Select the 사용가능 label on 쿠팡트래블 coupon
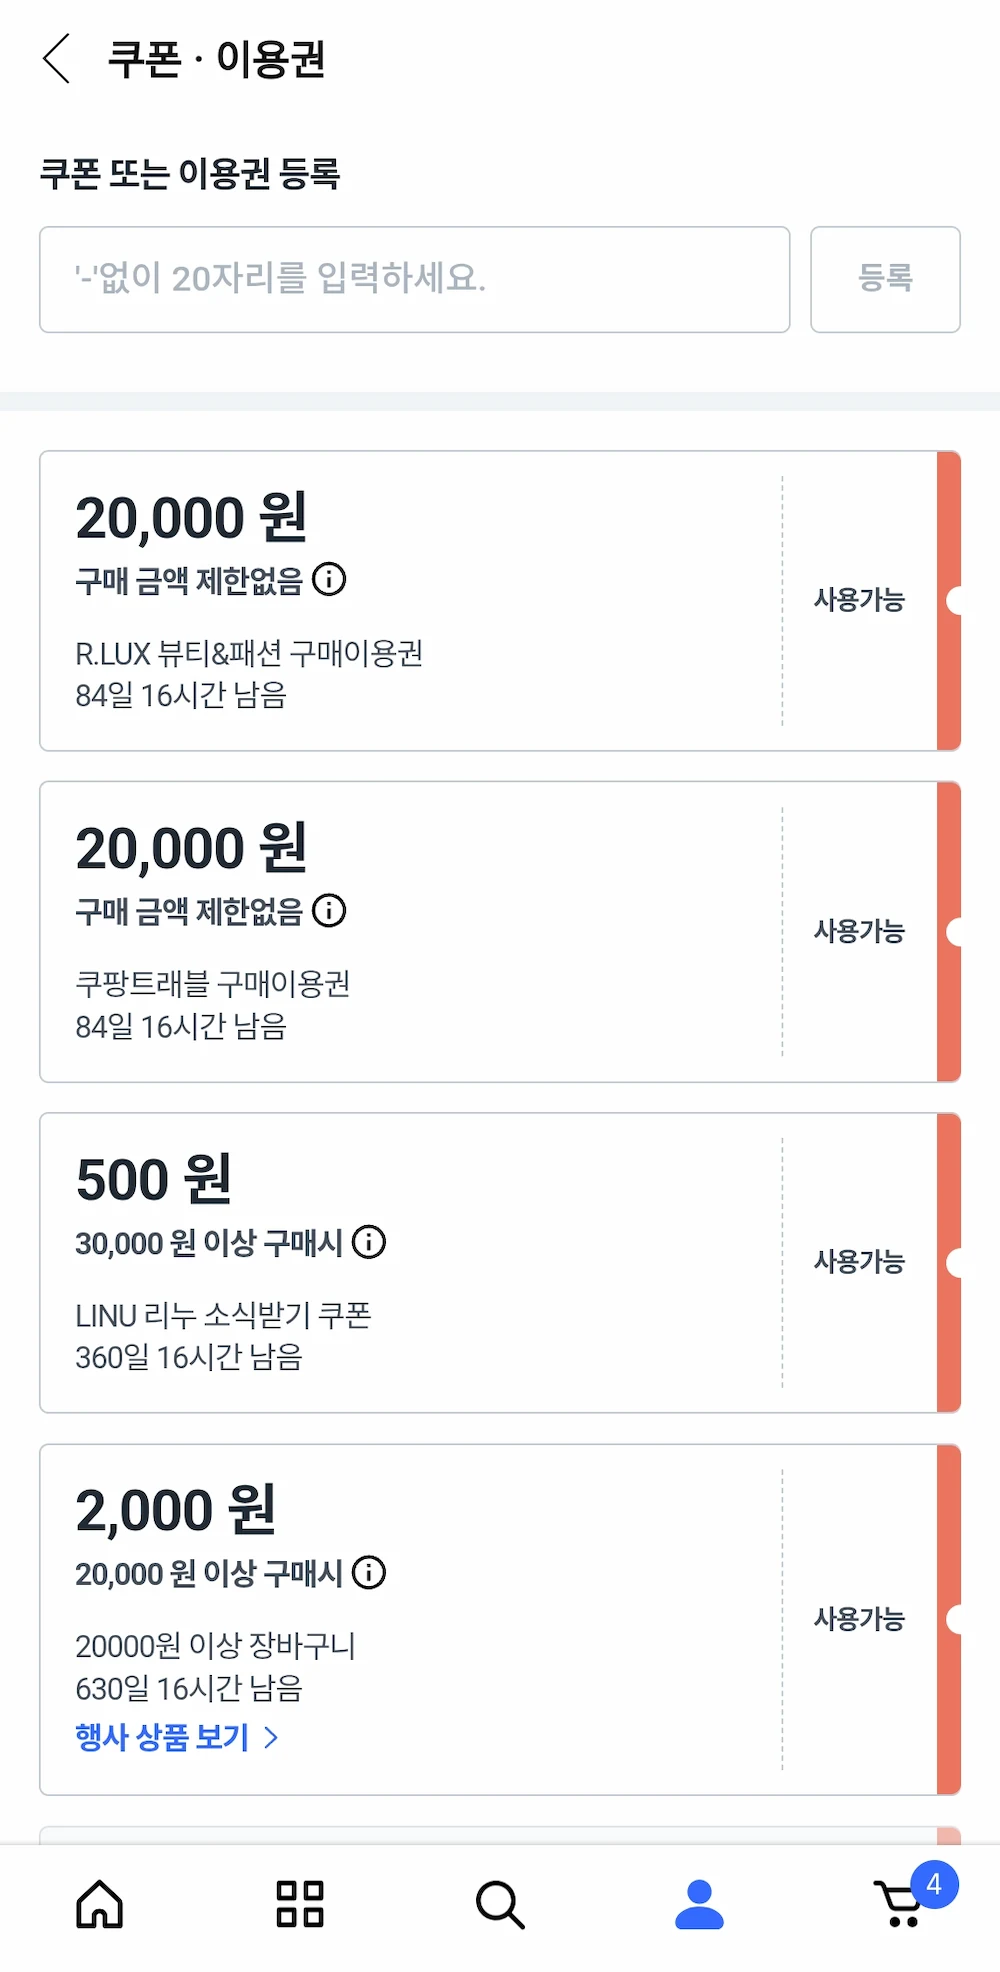Viewport: 1000px width, 1972px height. pyautogui.click(x=858, y=930)
